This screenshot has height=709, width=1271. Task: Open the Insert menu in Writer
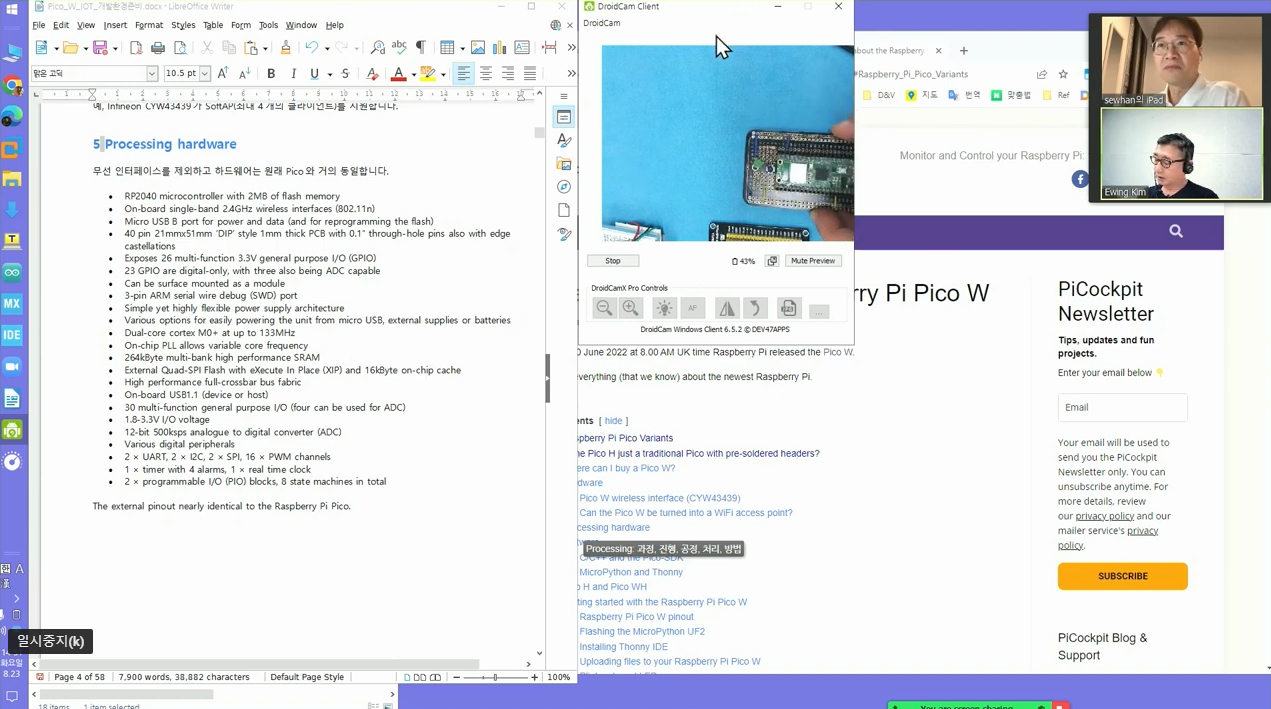115,25
